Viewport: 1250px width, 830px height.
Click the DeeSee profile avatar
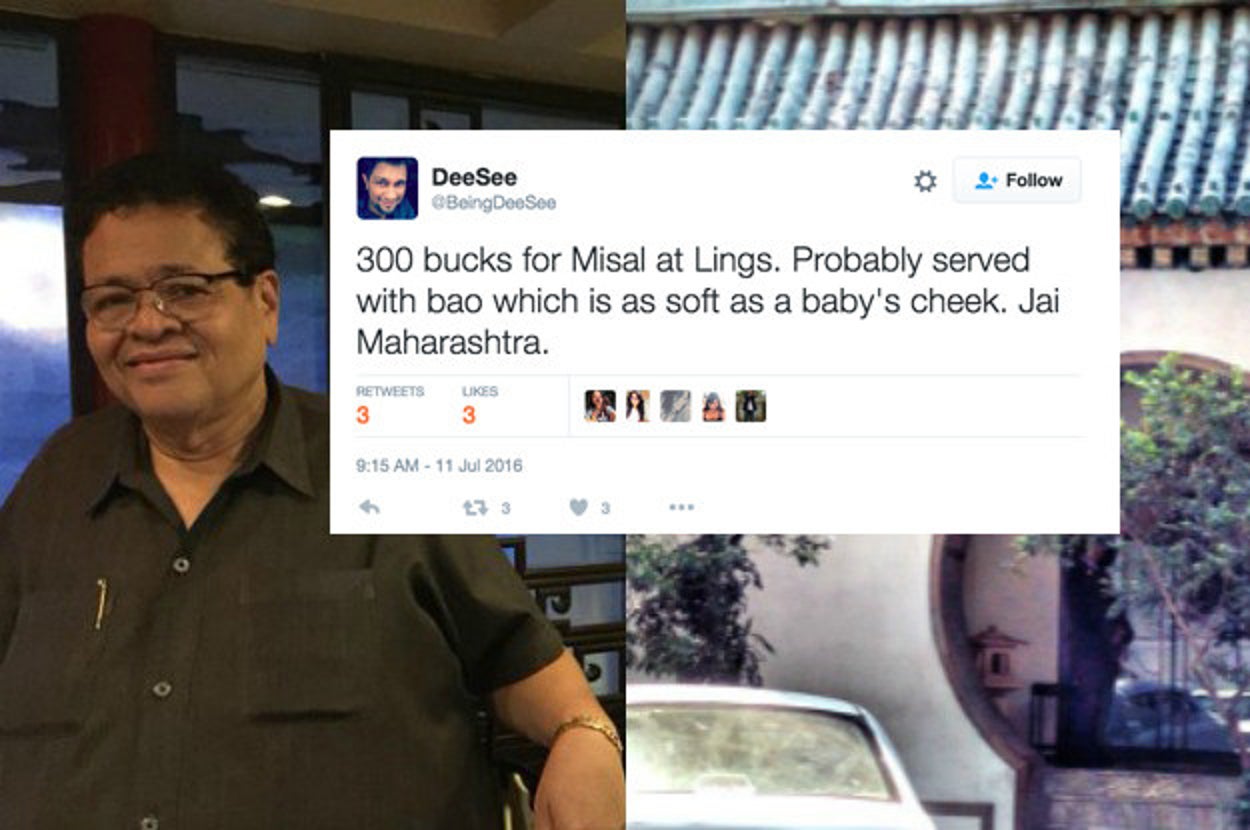pyautogui.click(x=387, y=188)
